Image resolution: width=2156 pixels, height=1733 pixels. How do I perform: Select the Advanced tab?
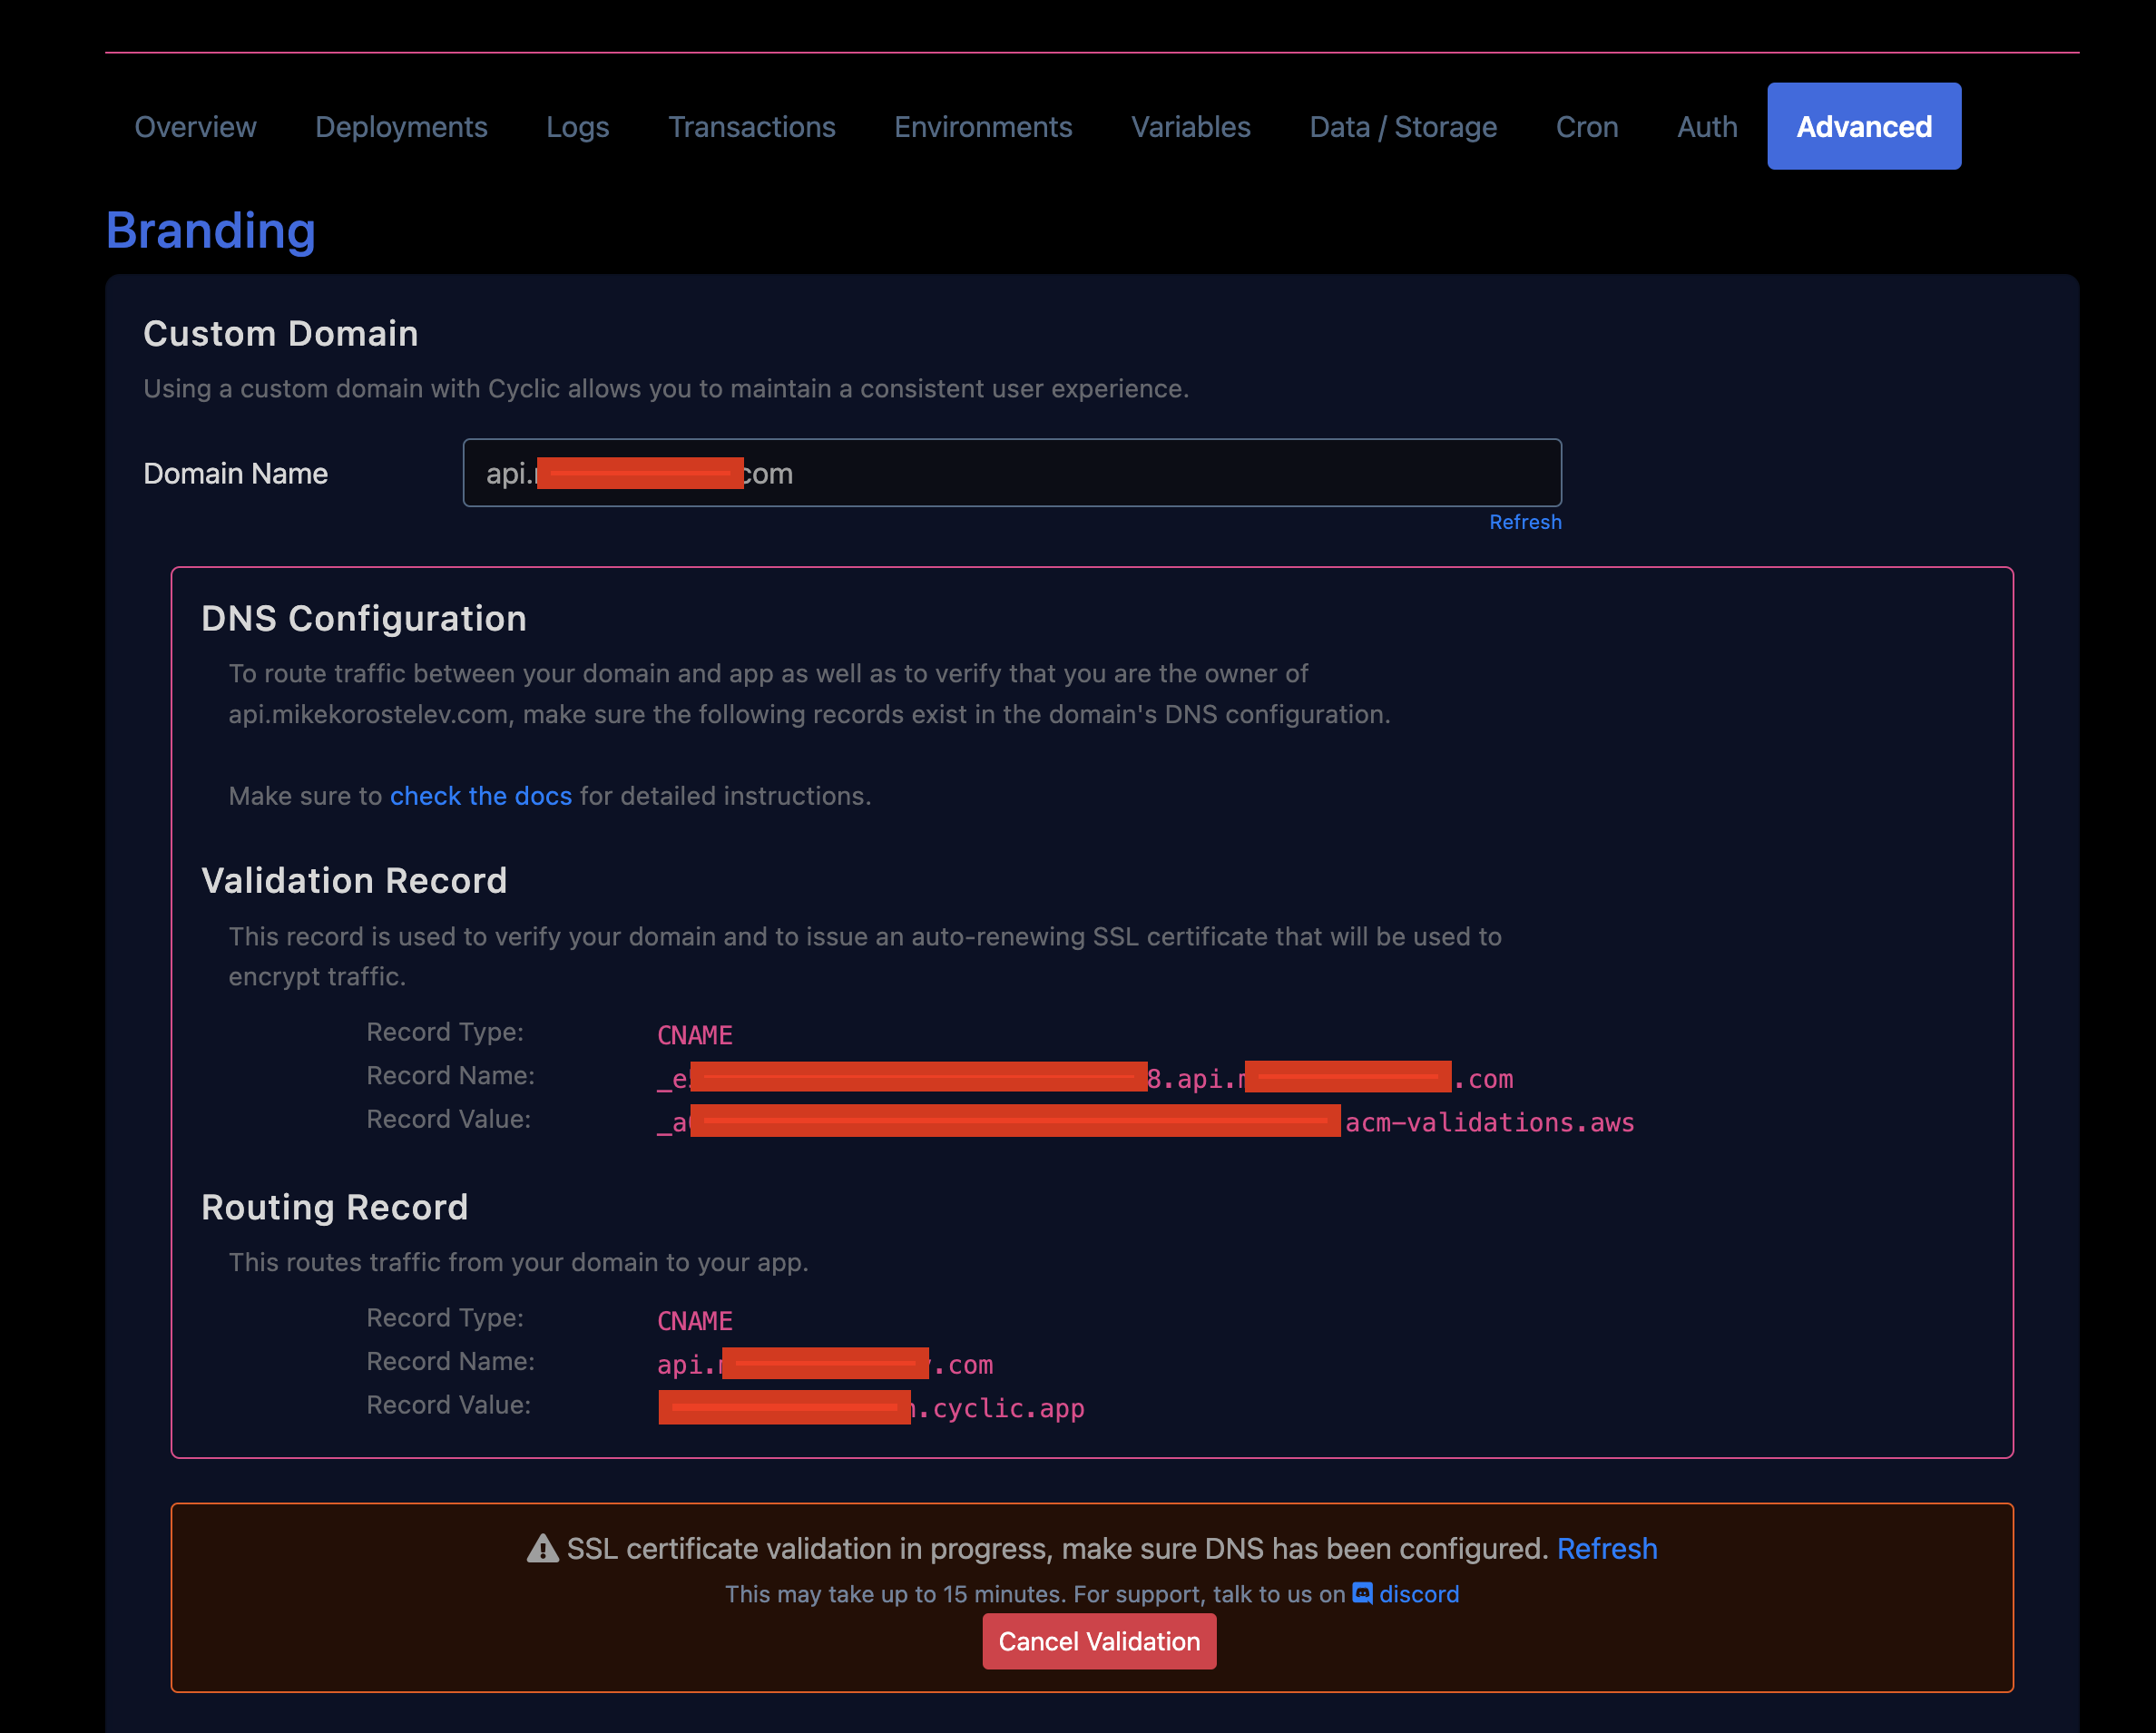coord(1863,127)
